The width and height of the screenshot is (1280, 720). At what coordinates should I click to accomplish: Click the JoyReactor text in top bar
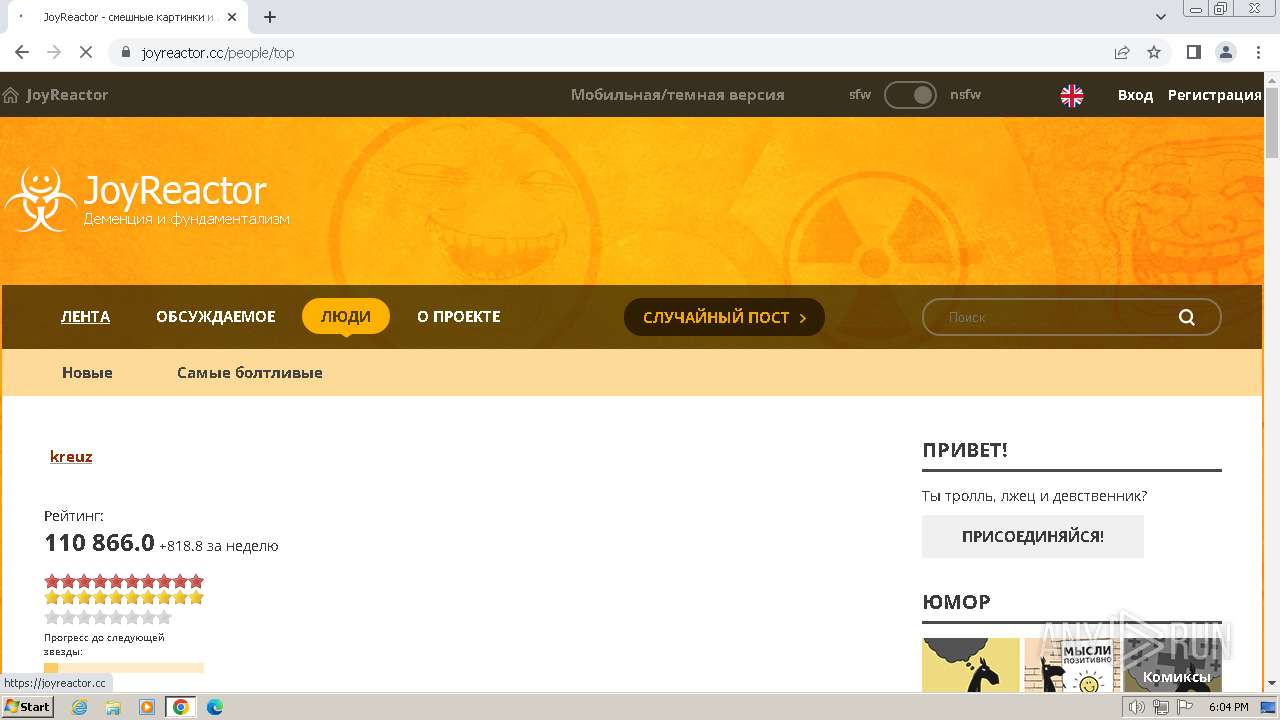(x=67, y=95)
